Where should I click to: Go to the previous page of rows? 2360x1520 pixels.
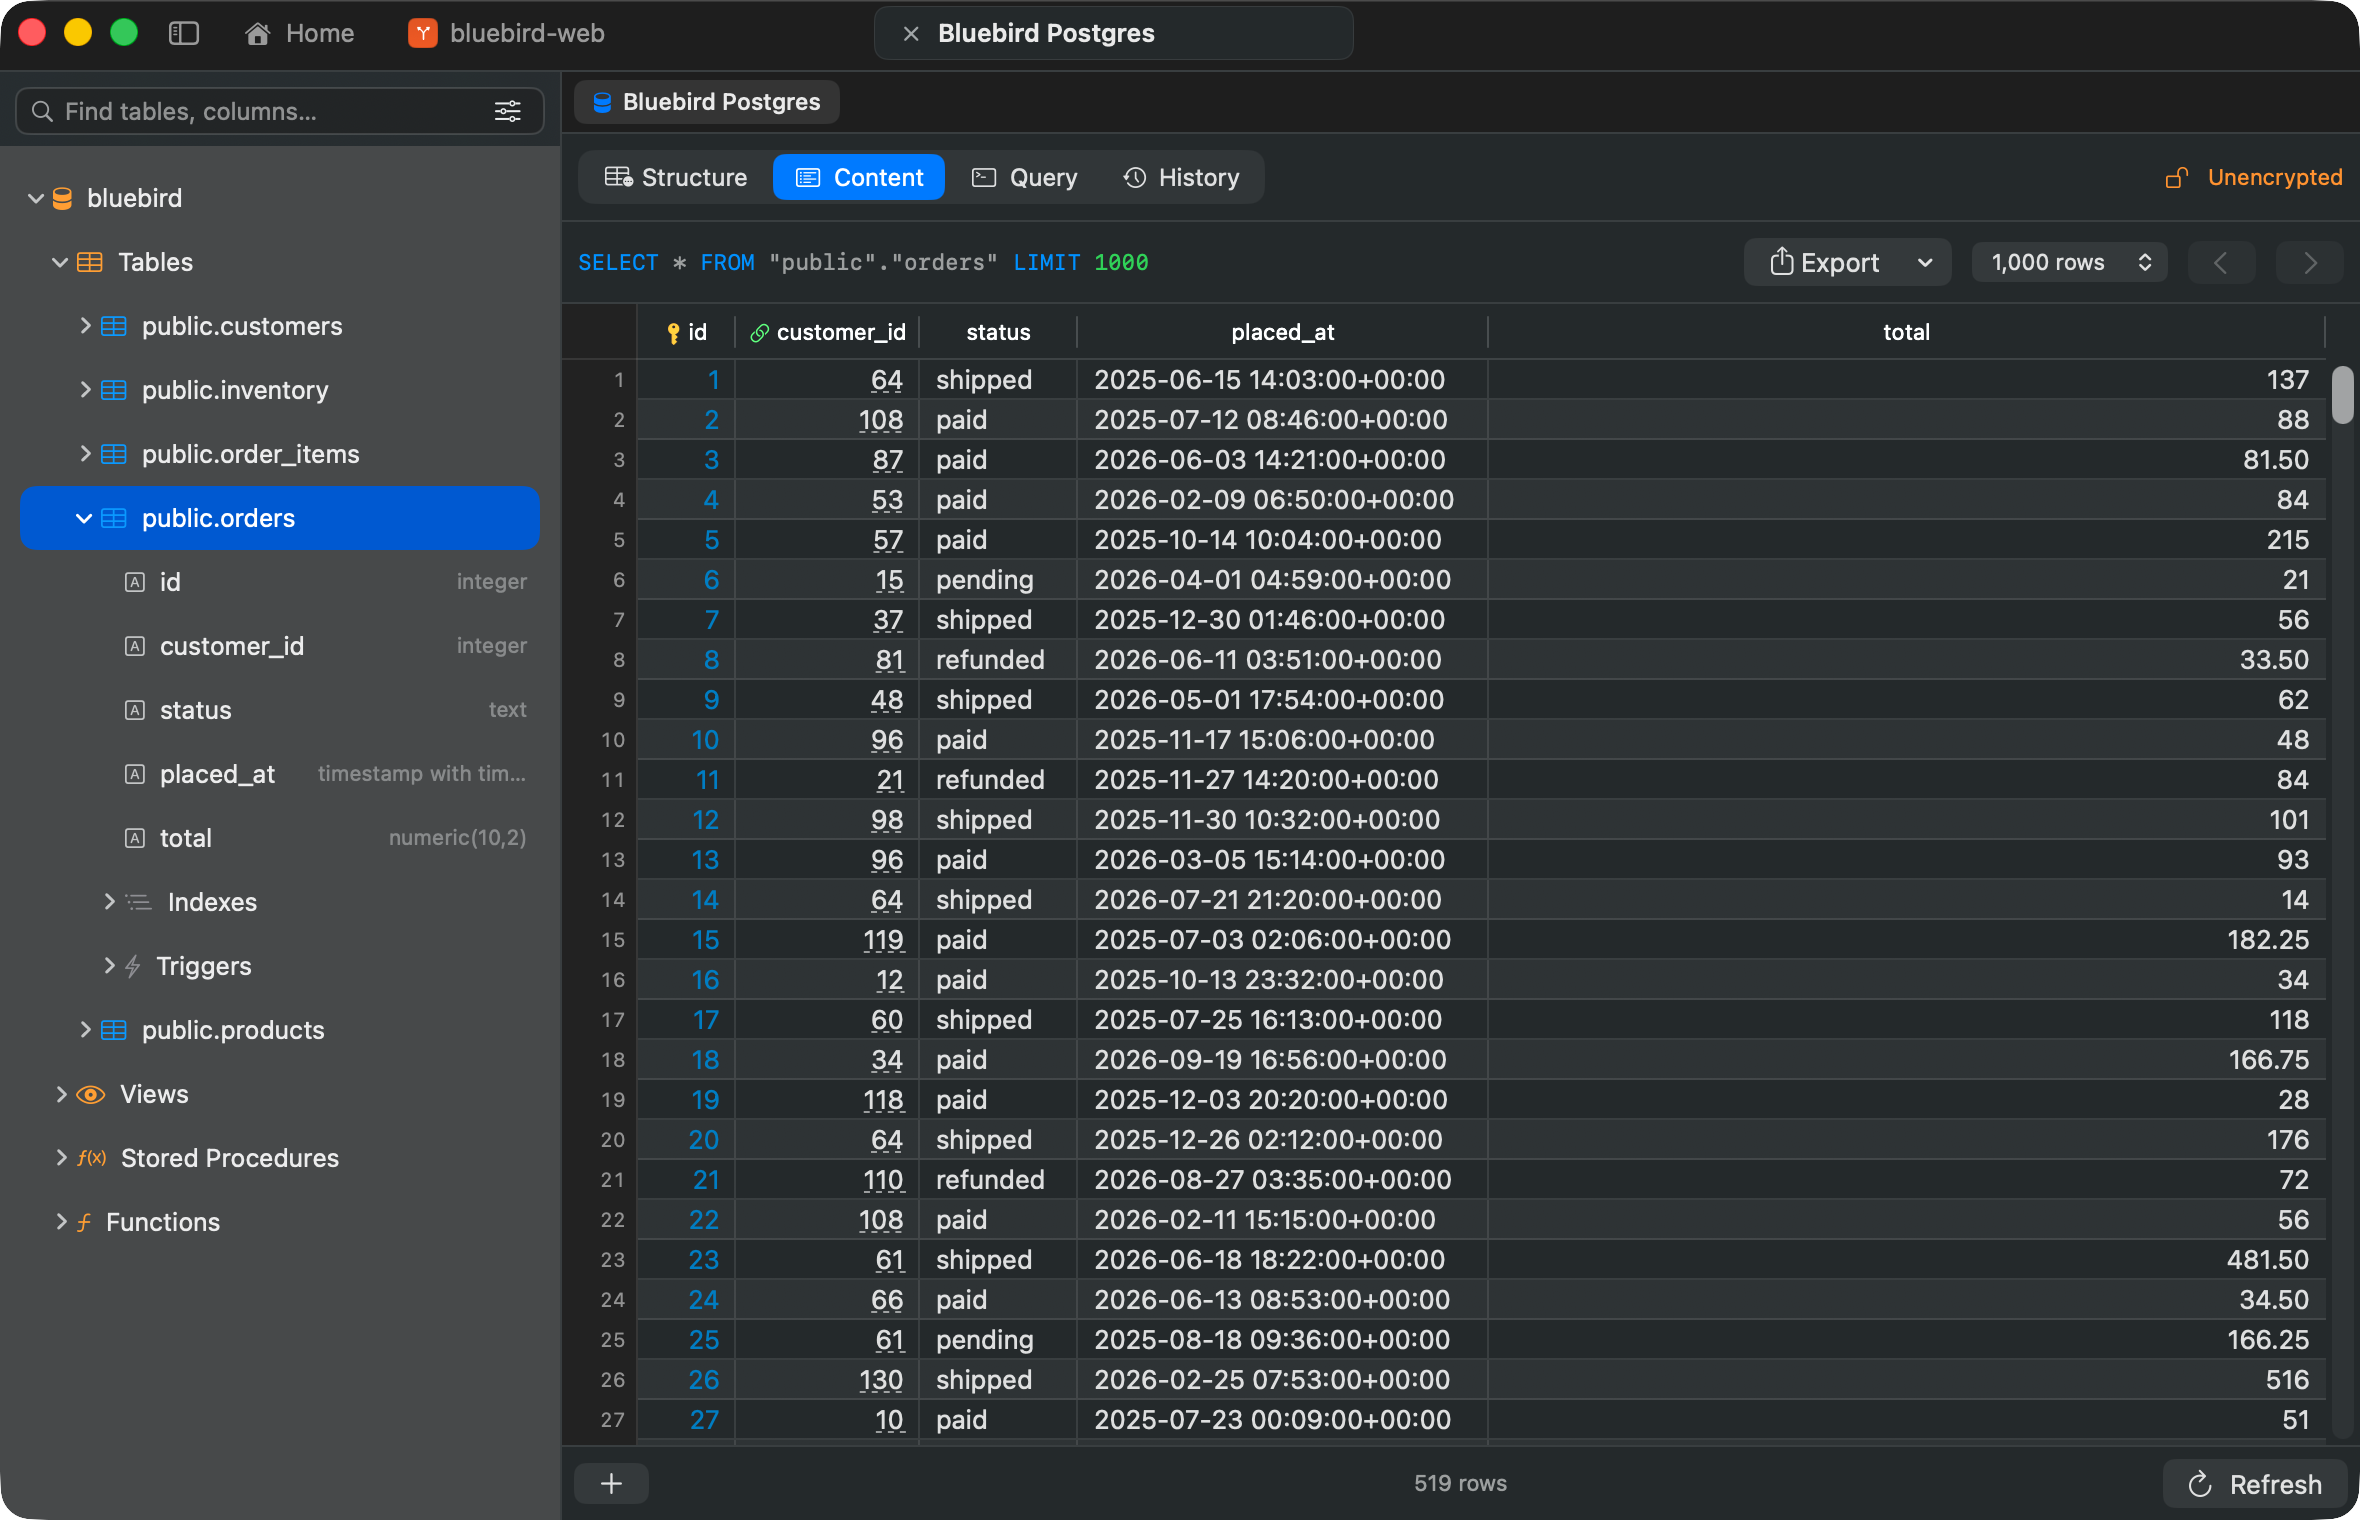coord(2221,262)
